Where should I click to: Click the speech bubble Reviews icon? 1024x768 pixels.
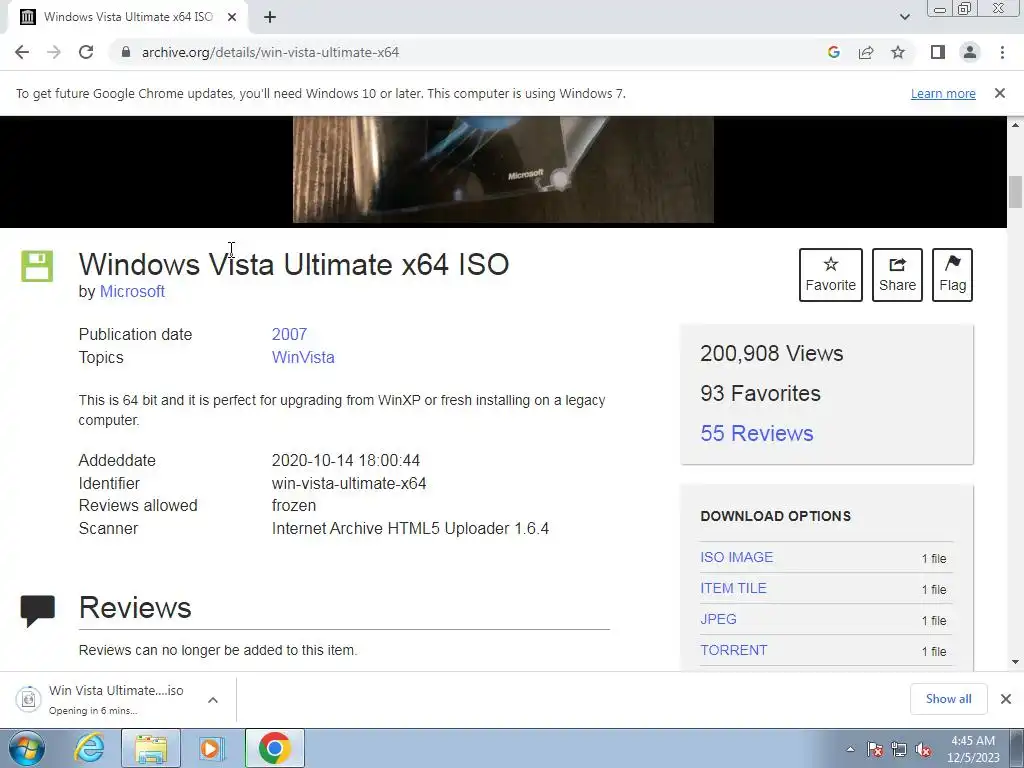point(38,611)
